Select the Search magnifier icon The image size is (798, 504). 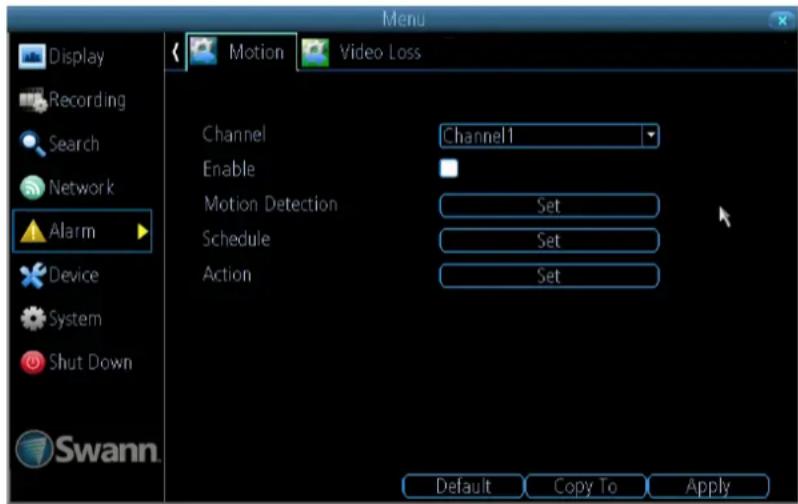click(33, 144)
